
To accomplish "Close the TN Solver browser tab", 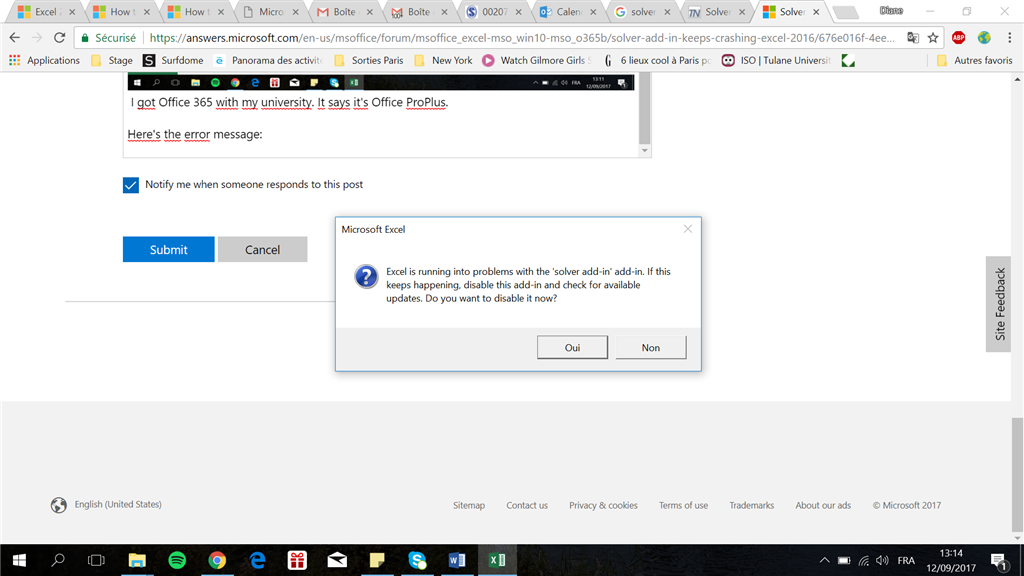I will click(x=741, y=12).
